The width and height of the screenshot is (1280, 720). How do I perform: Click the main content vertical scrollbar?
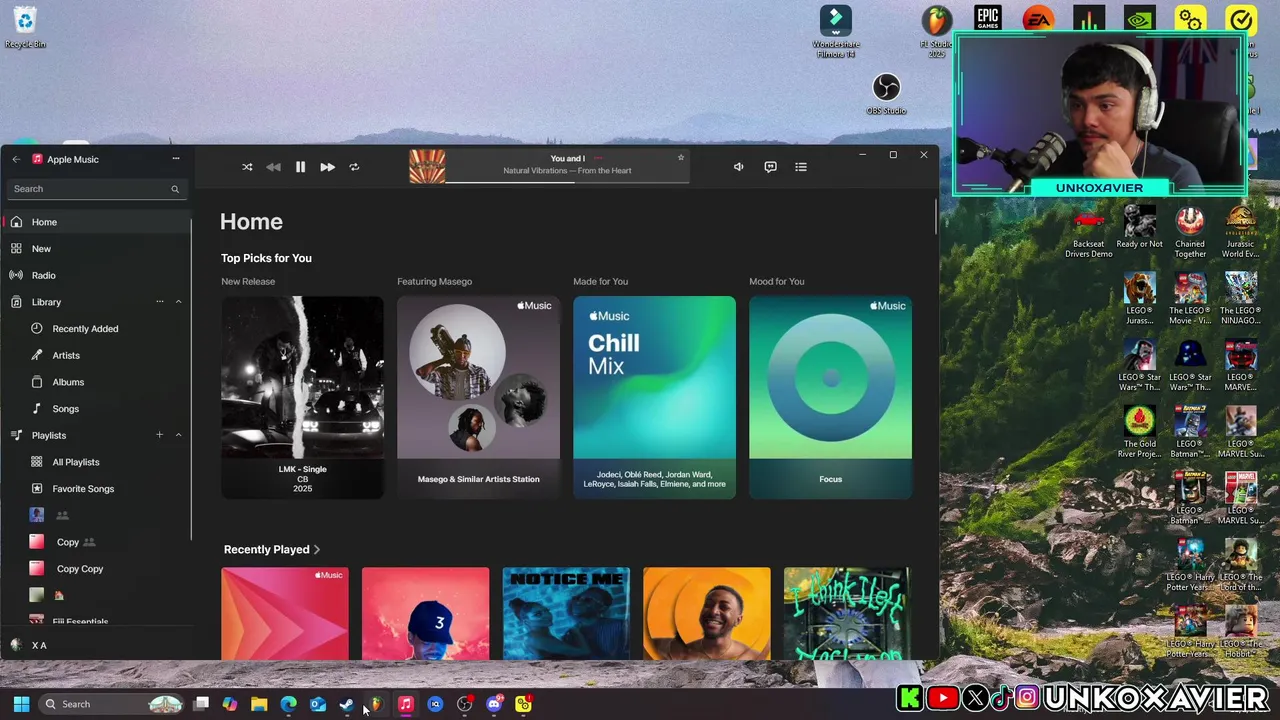point(936,217)
